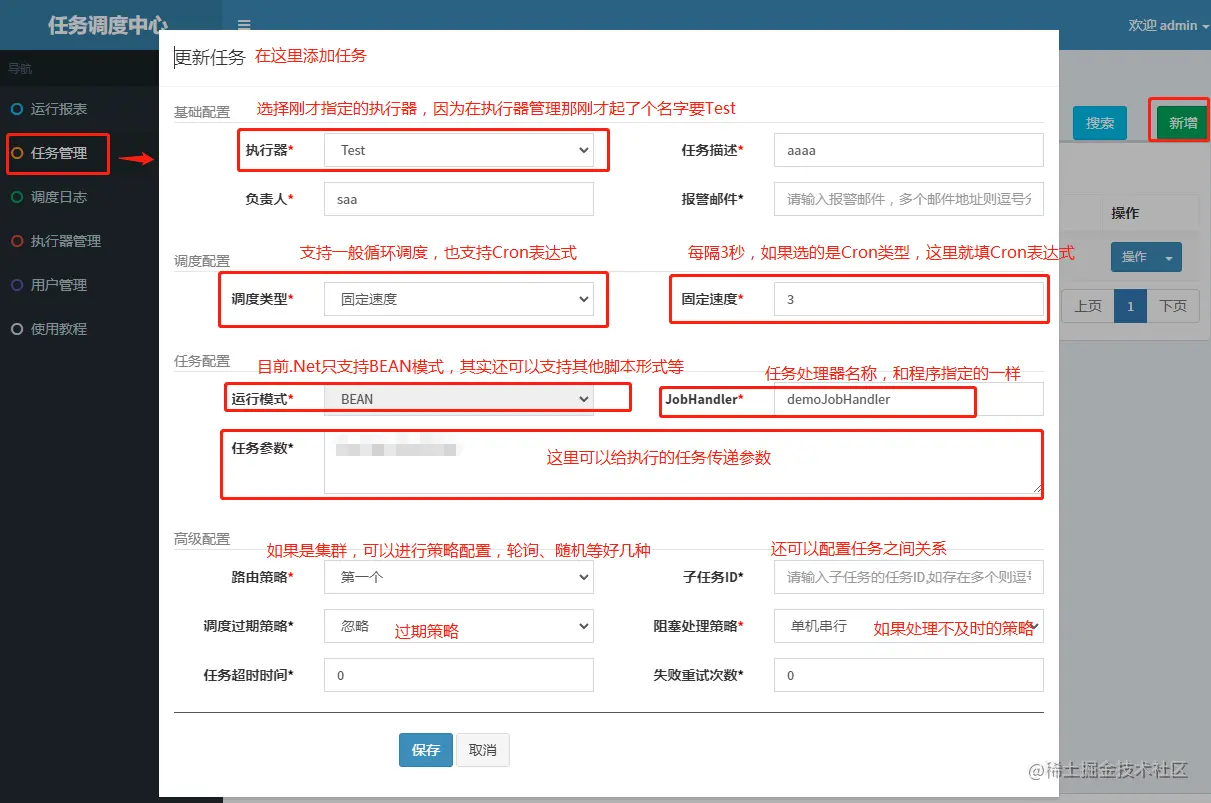Click the 固定速度 field containing 3
1211x803 pixels.
point(909,298)
